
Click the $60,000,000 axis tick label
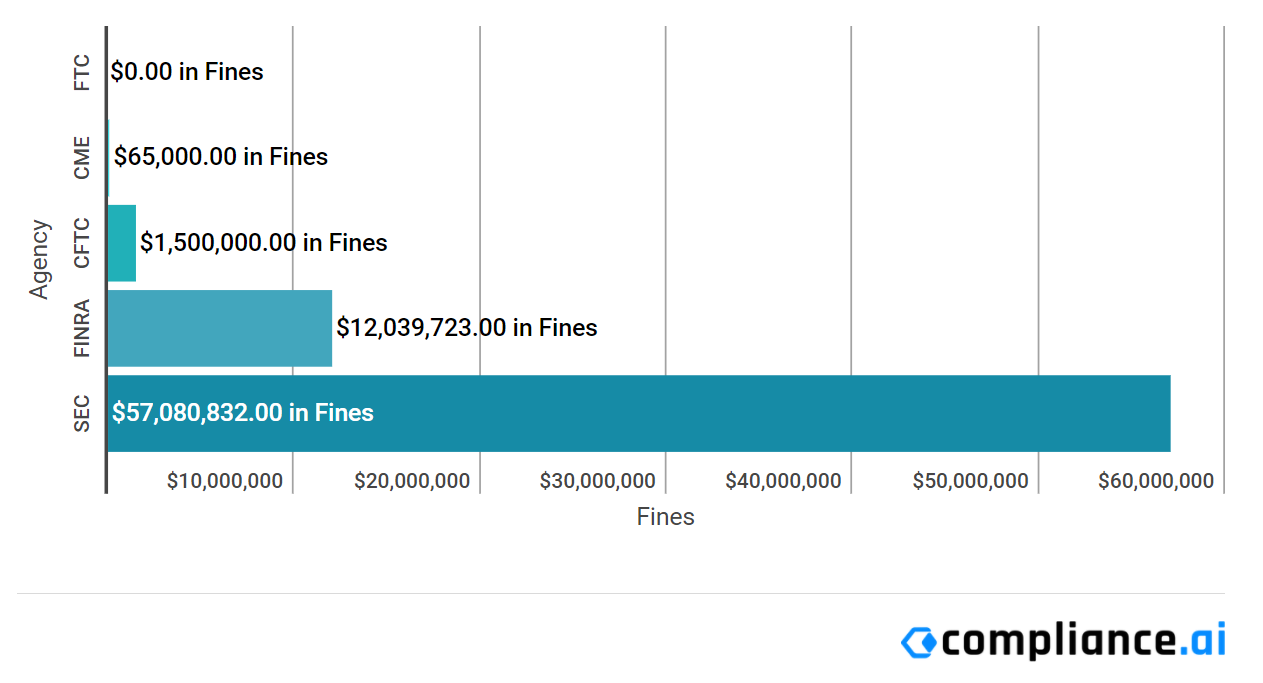(1156, 481)
